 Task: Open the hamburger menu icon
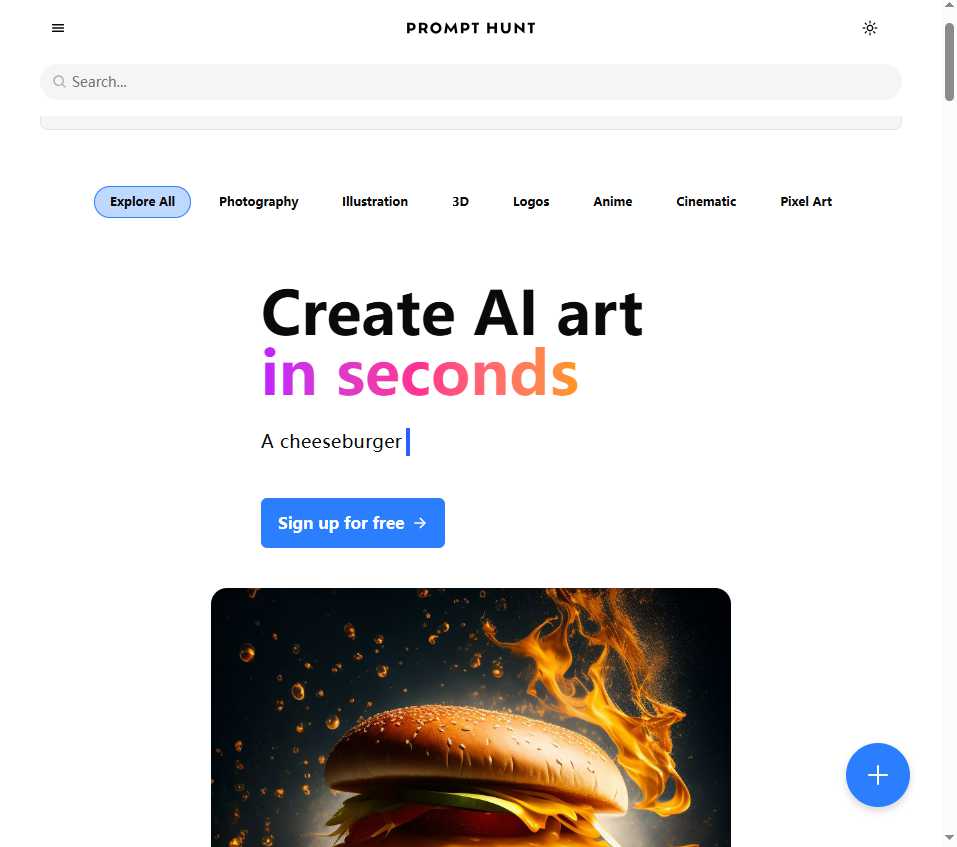click(58, 28)
